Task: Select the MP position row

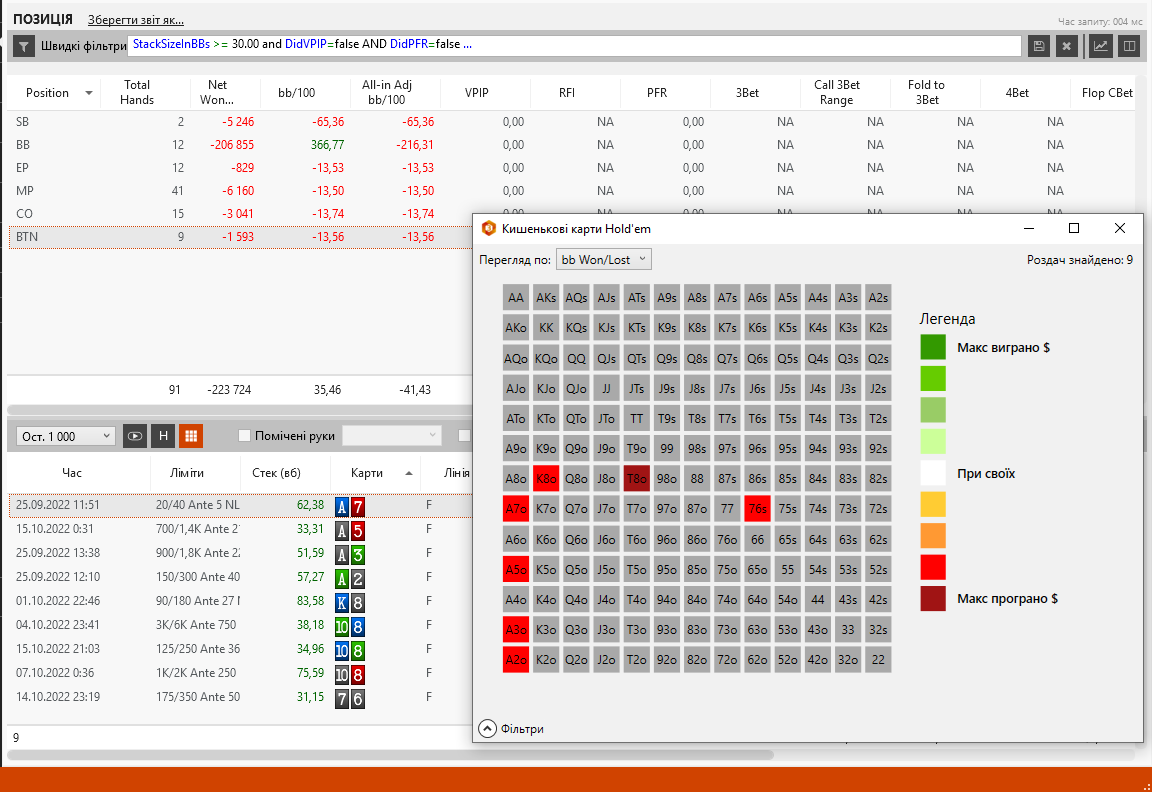Action: coord(572,190)
